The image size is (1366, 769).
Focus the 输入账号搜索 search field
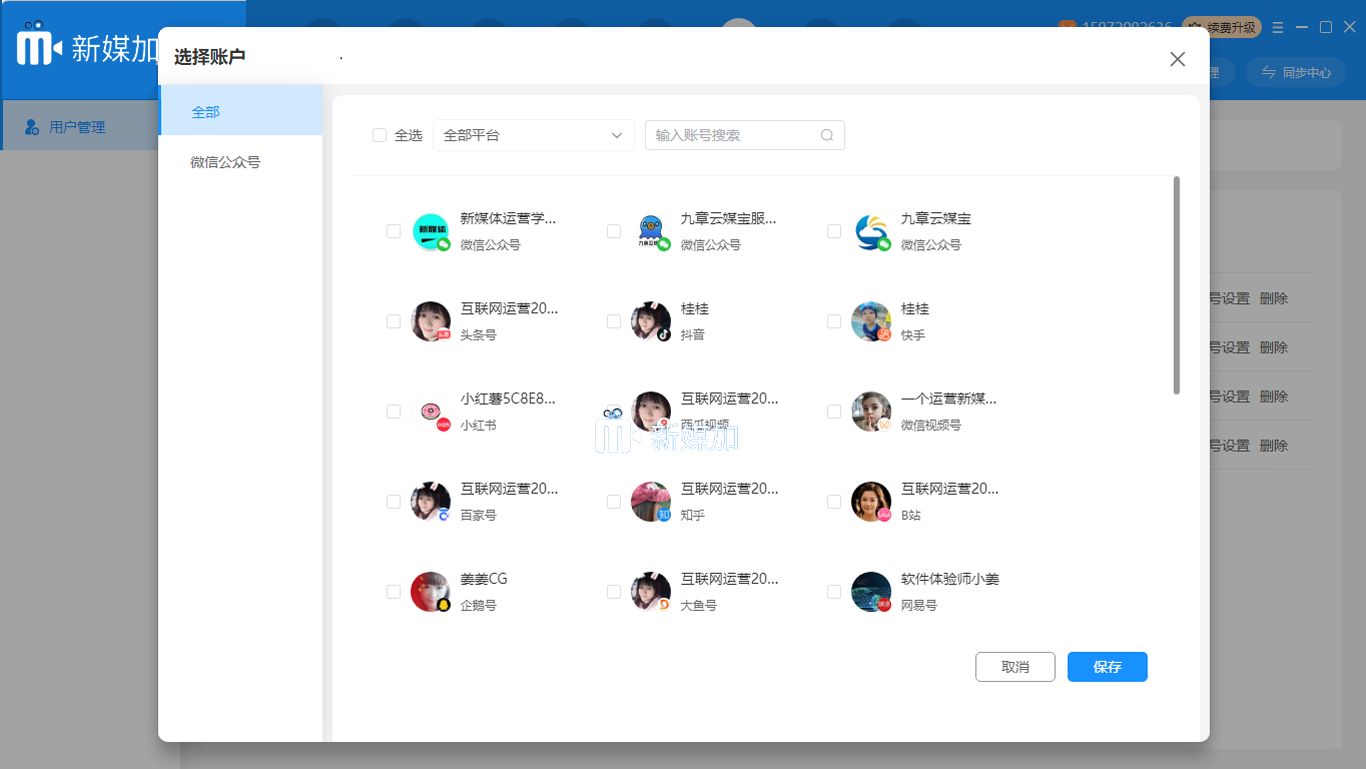coord(735,136)
